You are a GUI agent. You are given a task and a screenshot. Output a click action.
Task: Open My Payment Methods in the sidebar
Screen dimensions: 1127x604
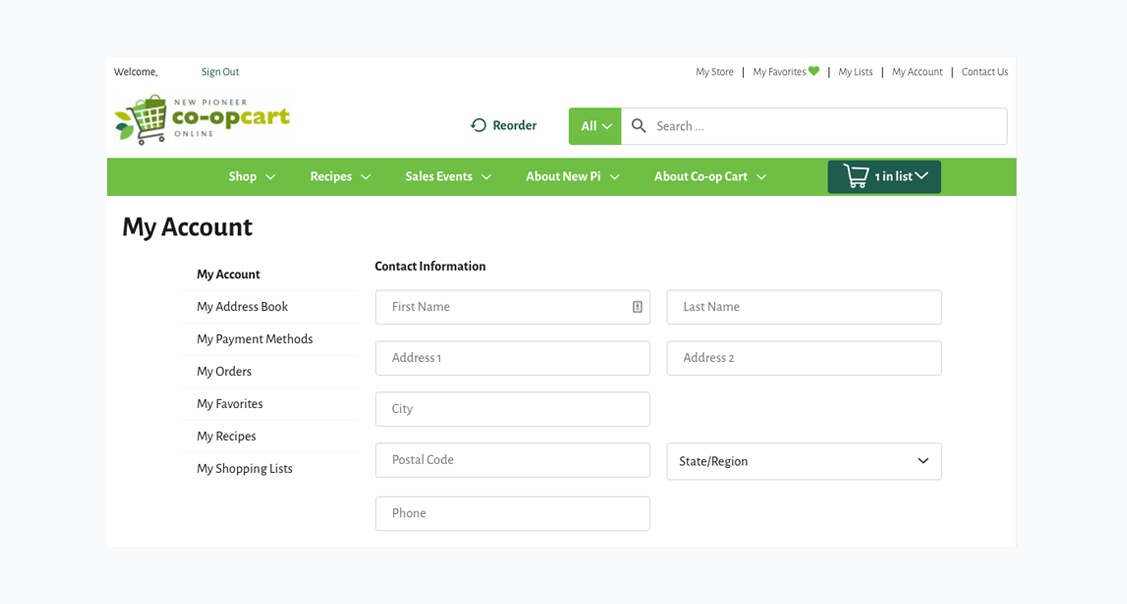(255, 339)
